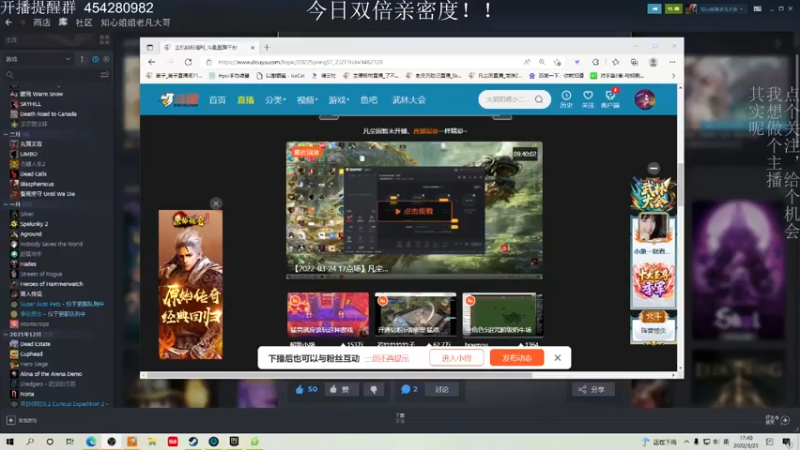
Task: Click the browser back arrow
Action: click(152, 62)
